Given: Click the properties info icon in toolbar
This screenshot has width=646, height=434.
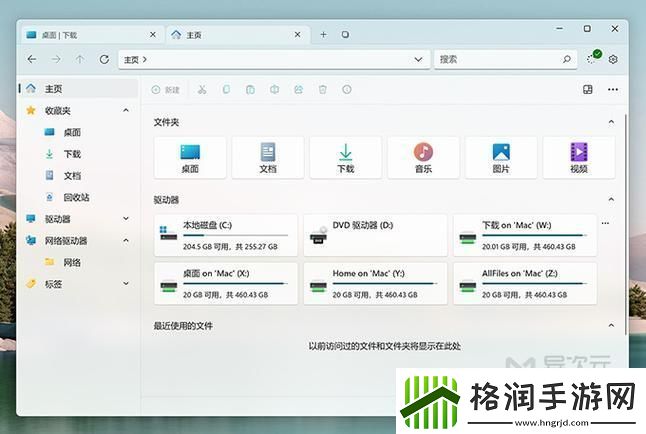Looking at the screenshot, I should (x=347, y=89).
